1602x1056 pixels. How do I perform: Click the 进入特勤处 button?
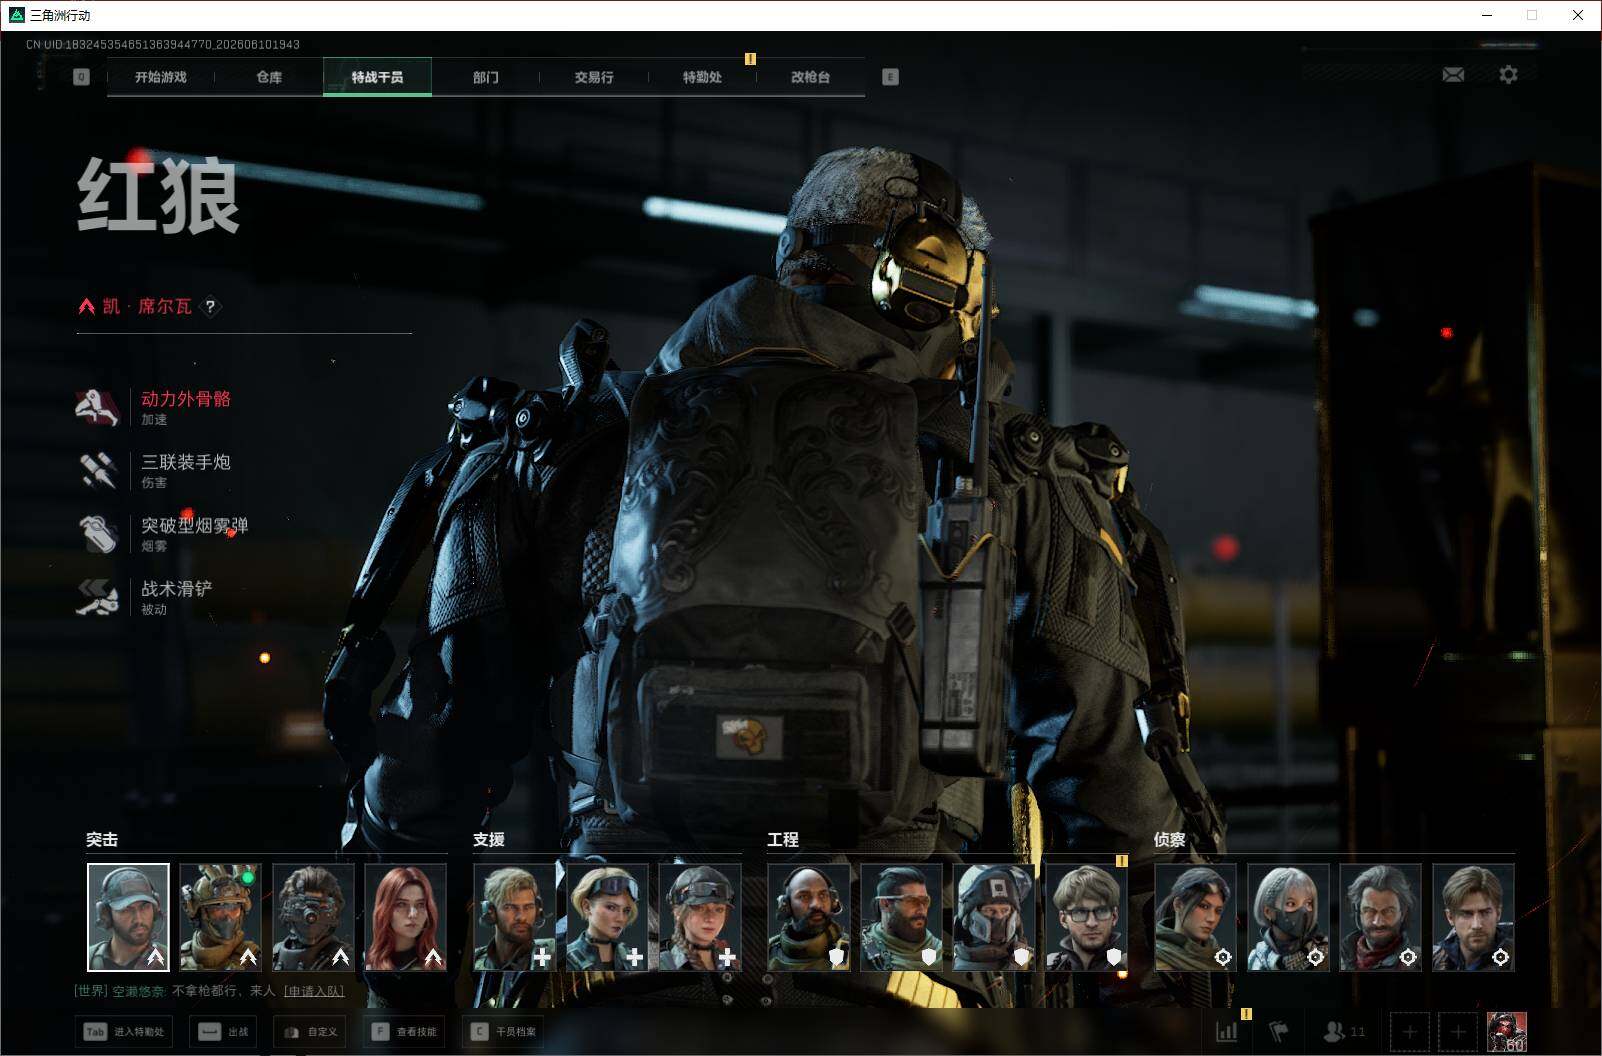coord(123,1032)
